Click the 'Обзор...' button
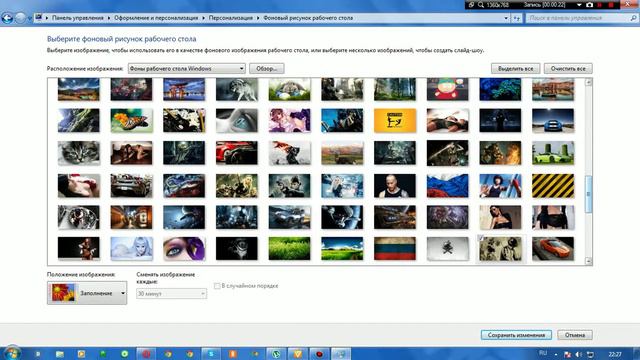 [267, 69]
